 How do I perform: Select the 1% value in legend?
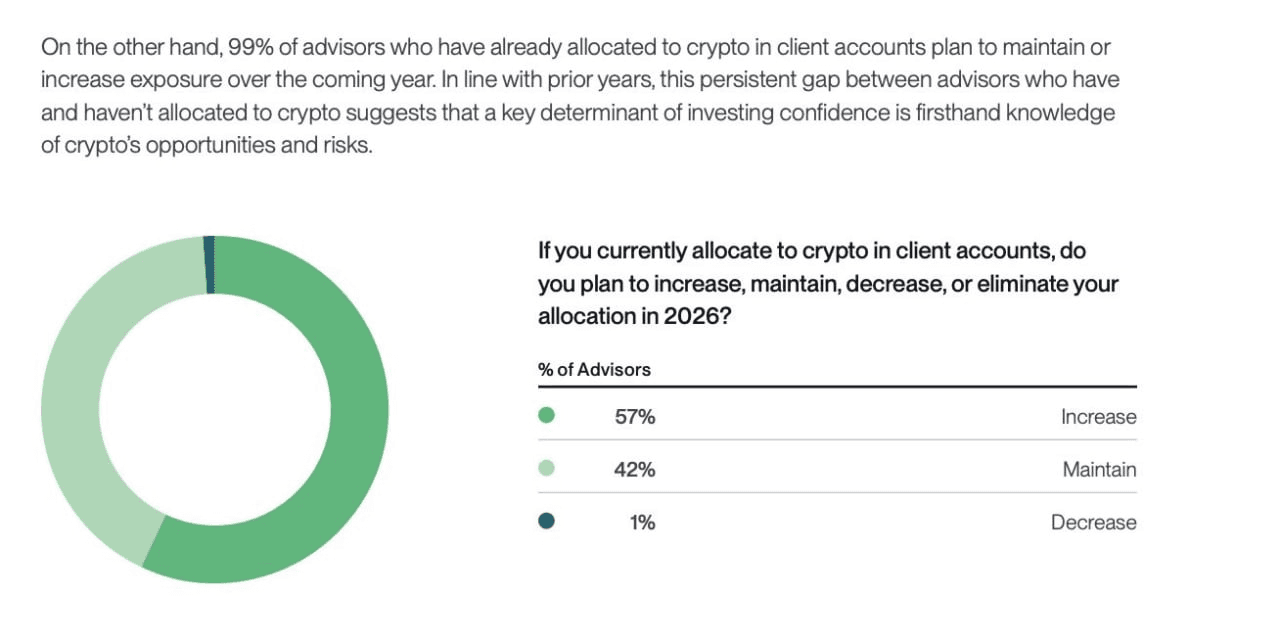coord(642,522)
